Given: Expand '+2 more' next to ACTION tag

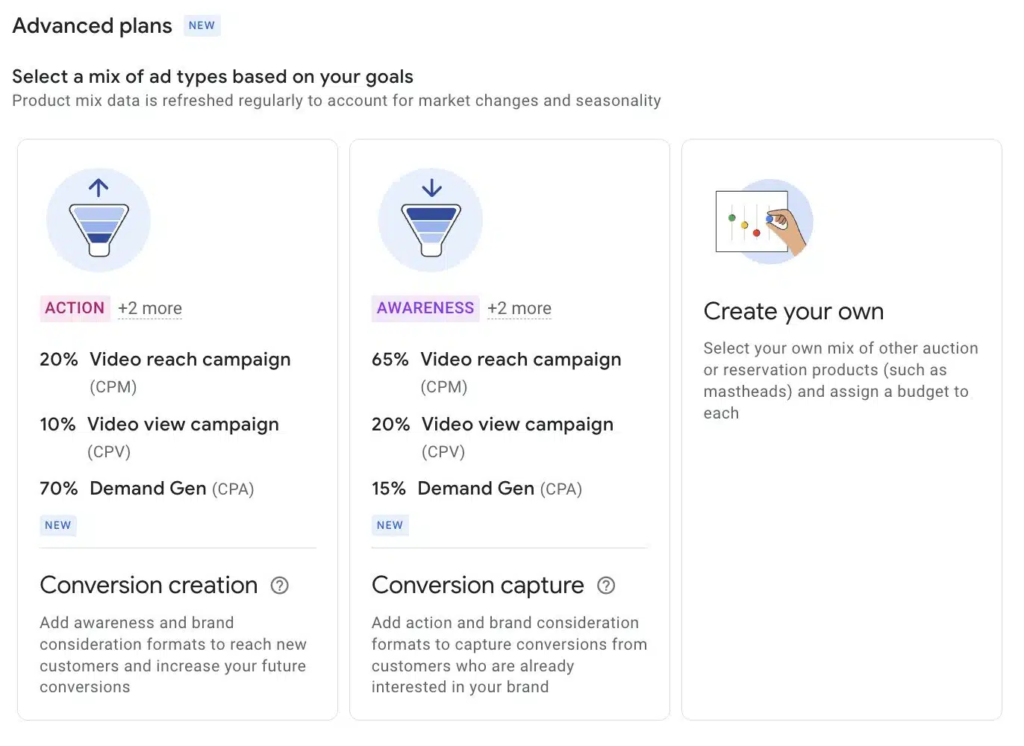Looking at the screenshot, I should [x=150, y=309].
